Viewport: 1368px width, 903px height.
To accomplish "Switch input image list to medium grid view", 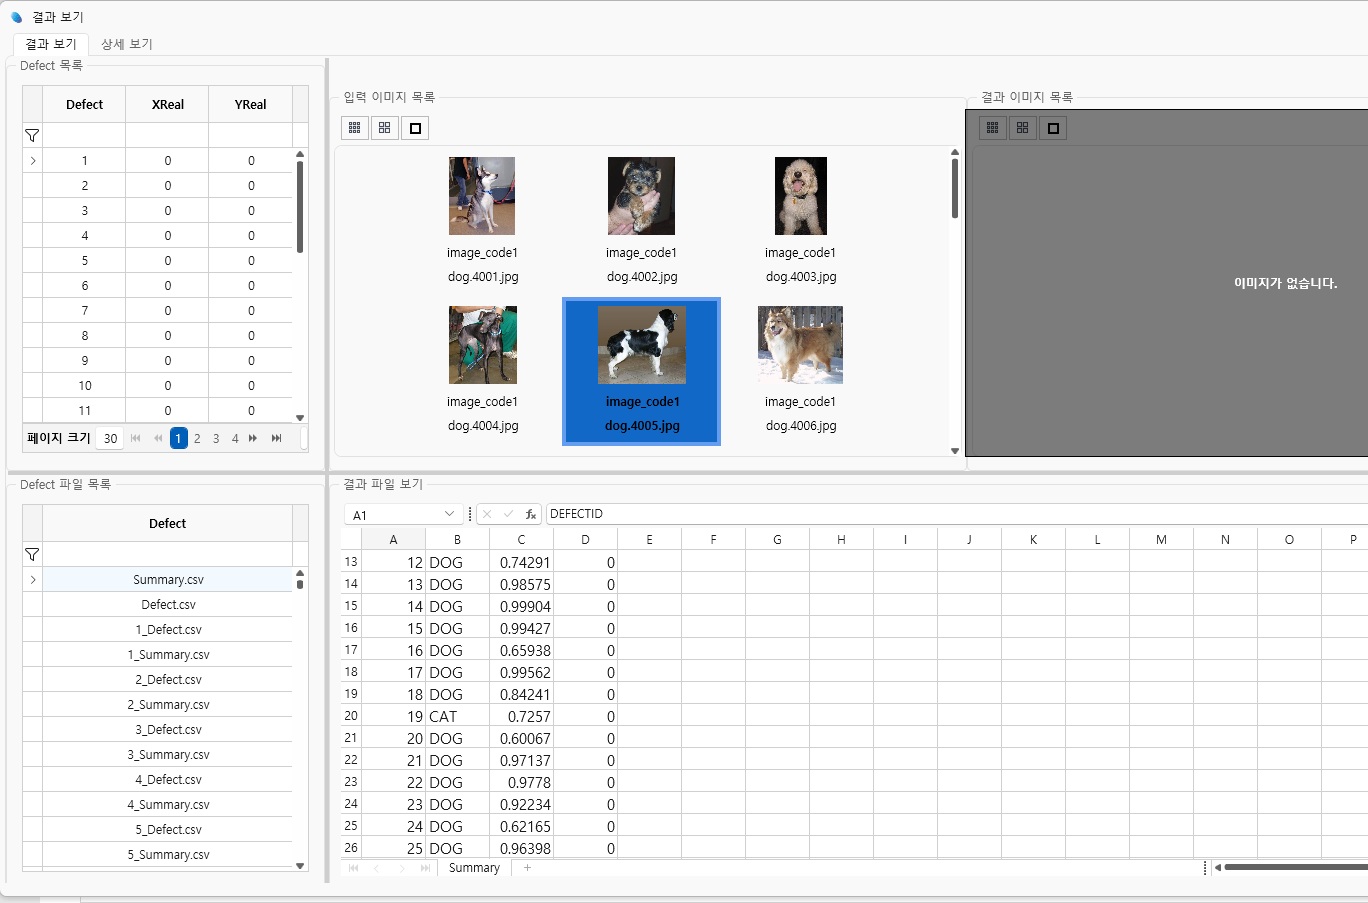I will (385, 128).
